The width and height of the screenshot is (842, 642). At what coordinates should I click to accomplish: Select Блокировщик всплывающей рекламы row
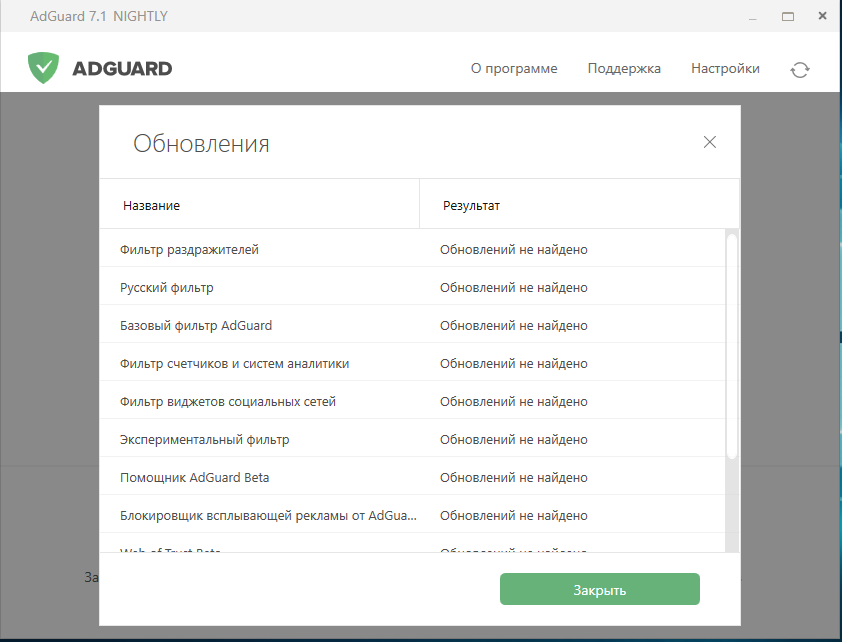[412, 515]
